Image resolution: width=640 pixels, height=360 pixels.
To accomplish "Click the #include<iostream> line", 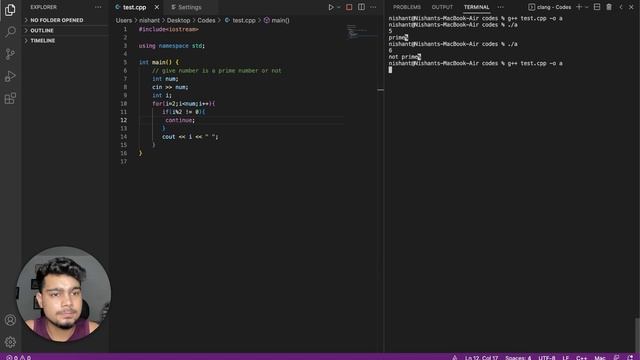I will (x=169, y=29).
